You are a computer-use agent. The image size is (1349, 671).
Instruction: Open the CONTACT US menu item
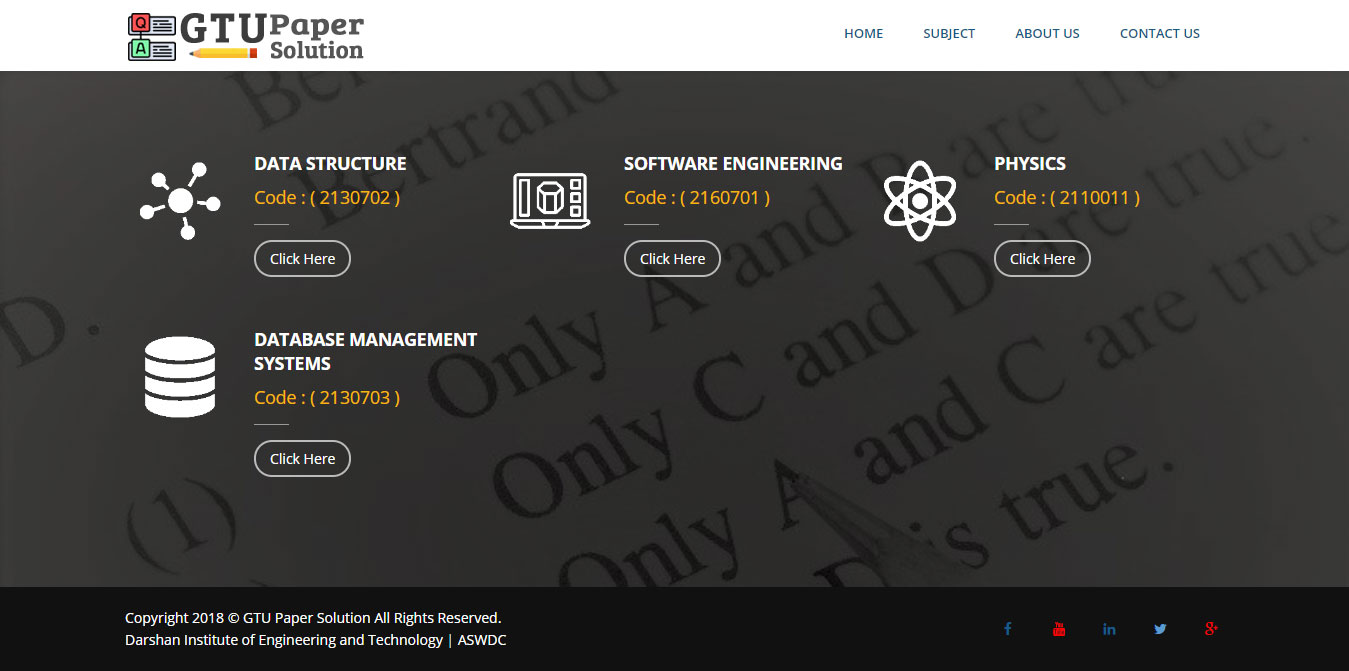[x=1160, y=33]
